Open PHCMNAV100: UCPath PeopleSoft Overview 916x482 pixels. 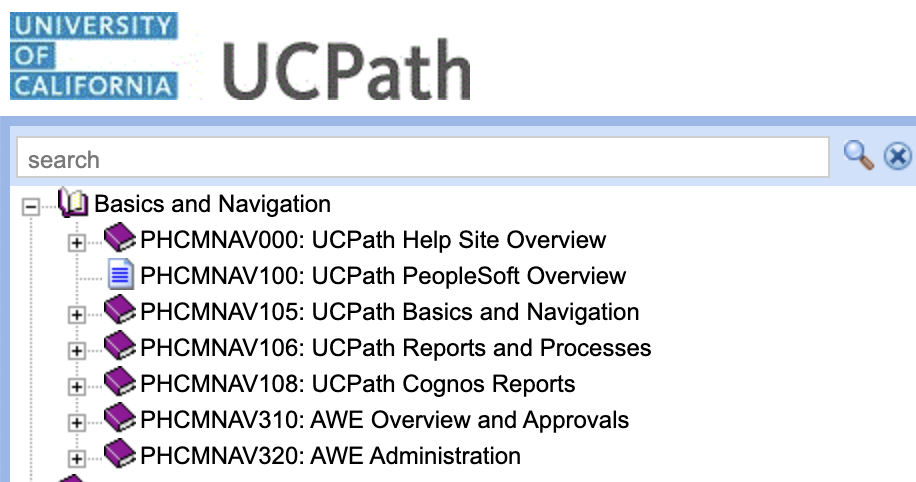[383, 276]
